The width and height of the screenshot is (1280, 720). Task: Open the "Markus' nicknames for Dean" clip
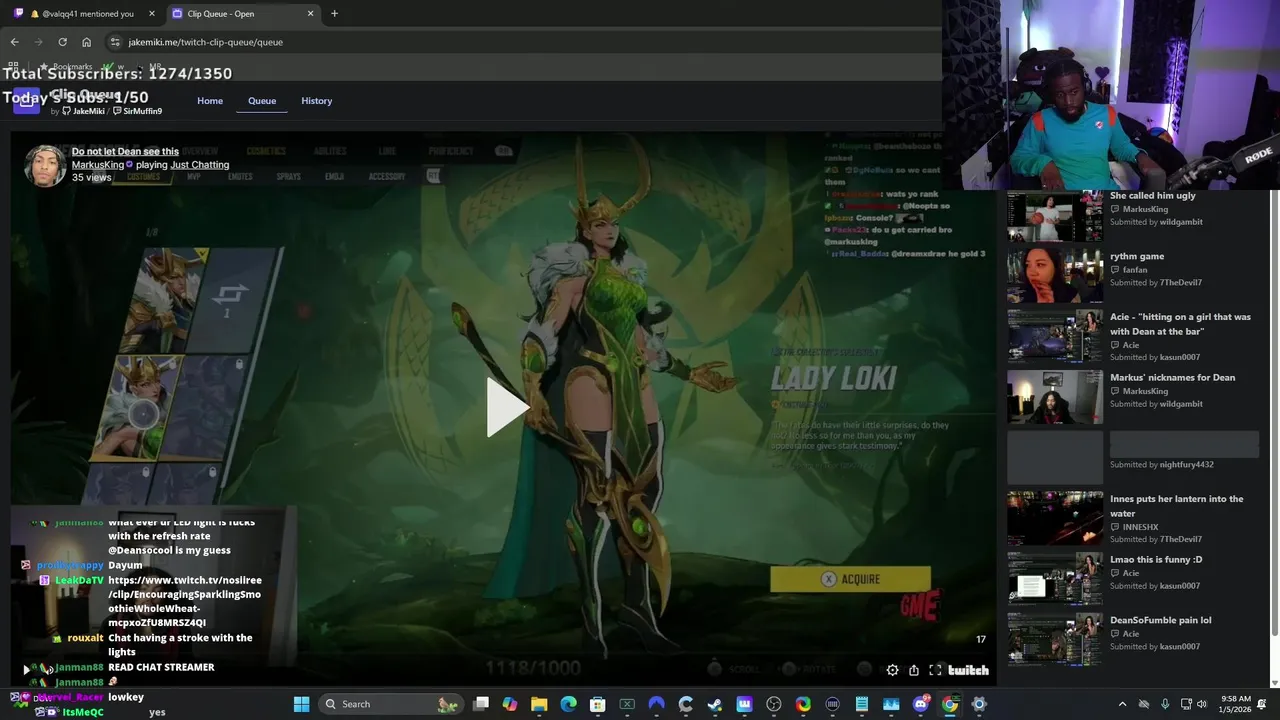pos(1172,378)
